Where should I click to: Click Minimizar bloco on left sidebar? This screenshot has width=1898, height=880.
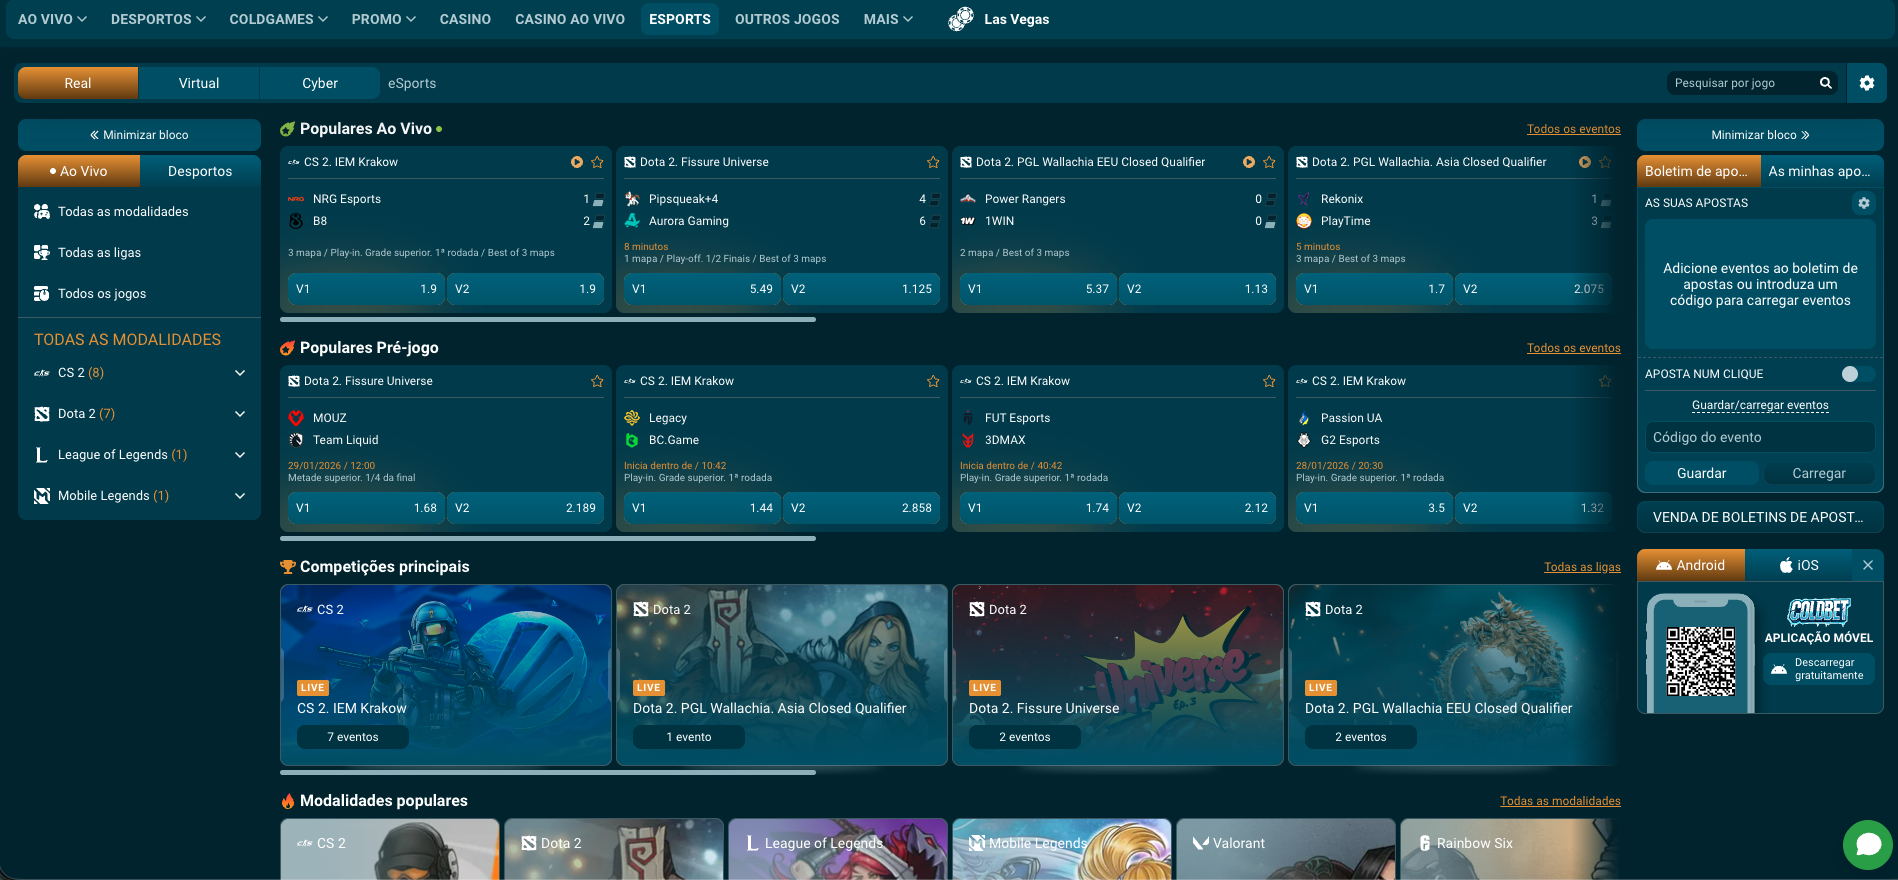pyautogui.click(x=139, y=135)
